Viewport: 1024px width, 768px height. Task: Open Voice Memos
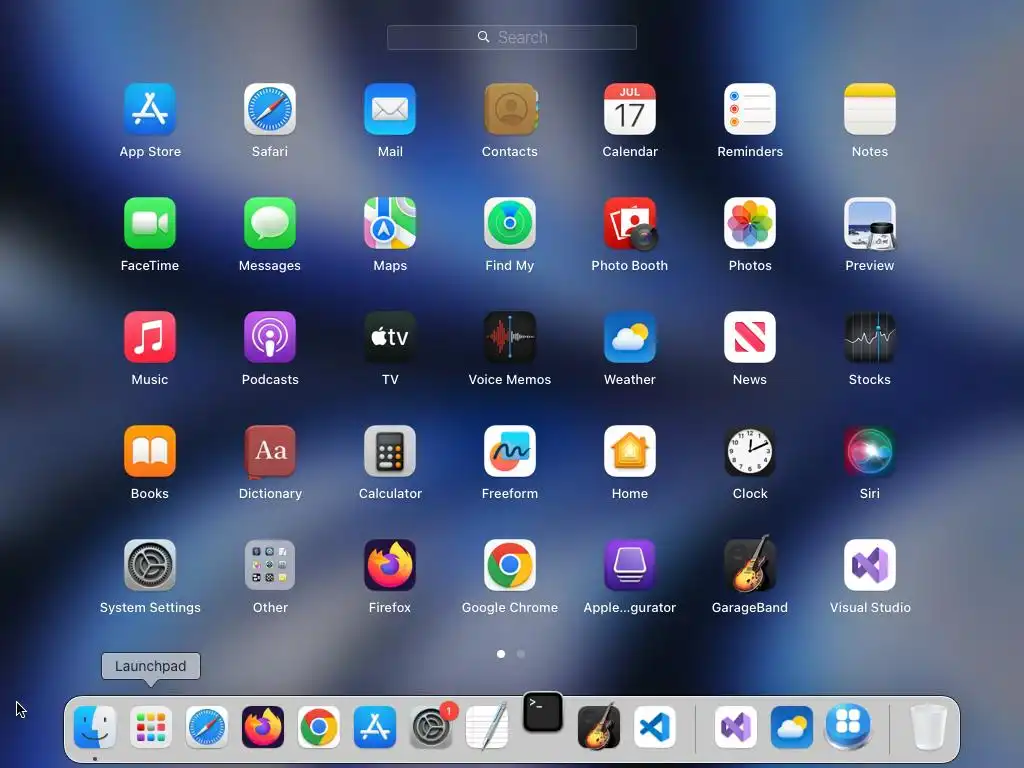(510, 337)
